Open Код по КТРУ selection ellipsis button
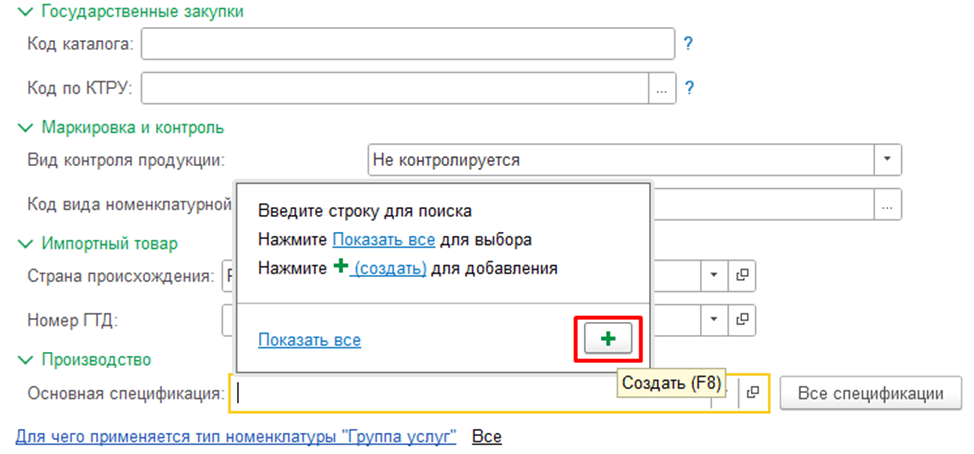Viewport: 974px width, 454px height. 662,89
